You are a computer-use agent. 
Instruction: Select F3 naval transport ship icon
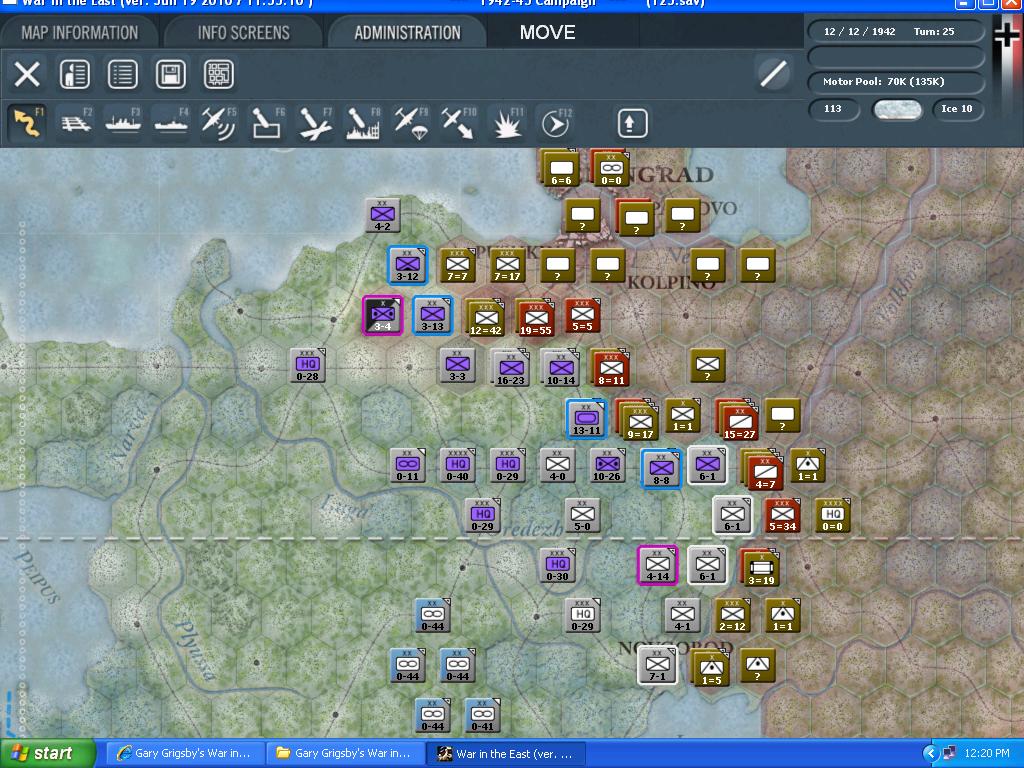123,123
